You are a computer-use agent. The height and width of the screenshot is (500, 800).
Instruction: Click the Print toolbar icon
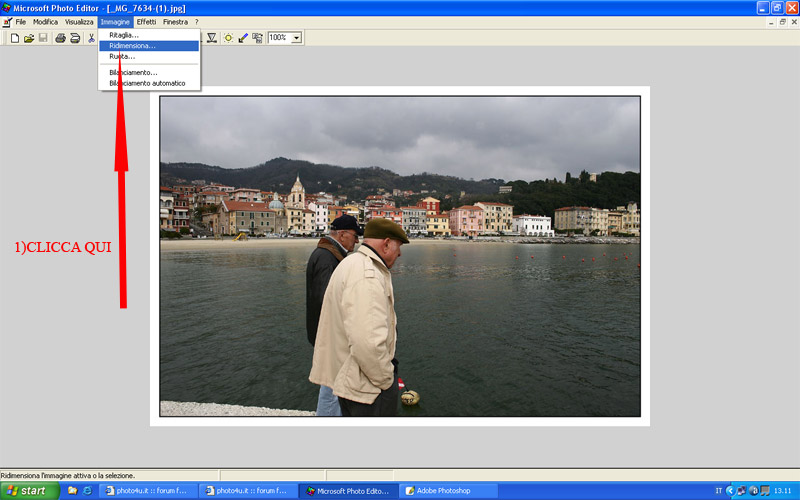pos(60,38)
